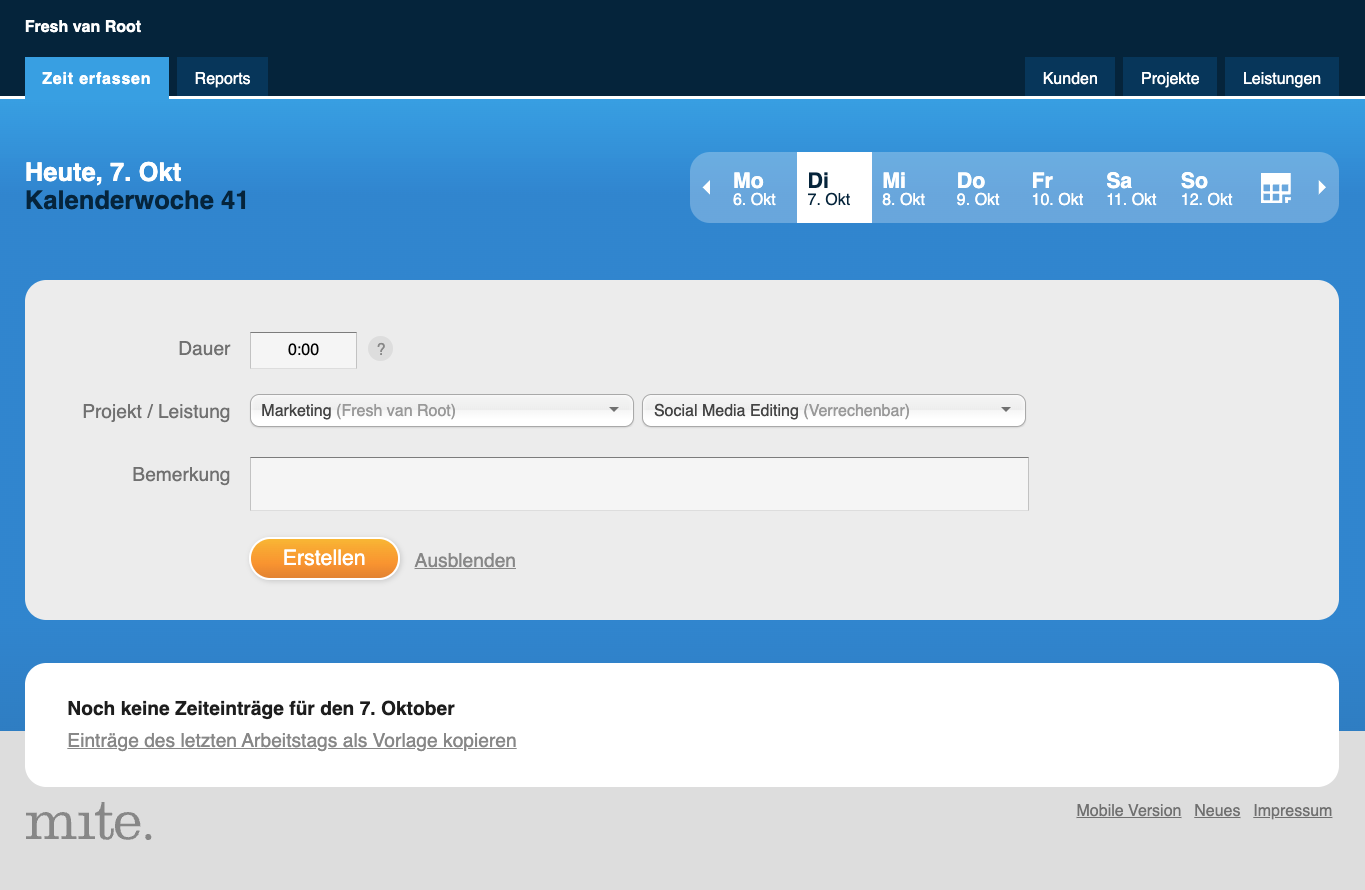
Task: Select the Zeit erfassen tab
Action: coord(96,78)
